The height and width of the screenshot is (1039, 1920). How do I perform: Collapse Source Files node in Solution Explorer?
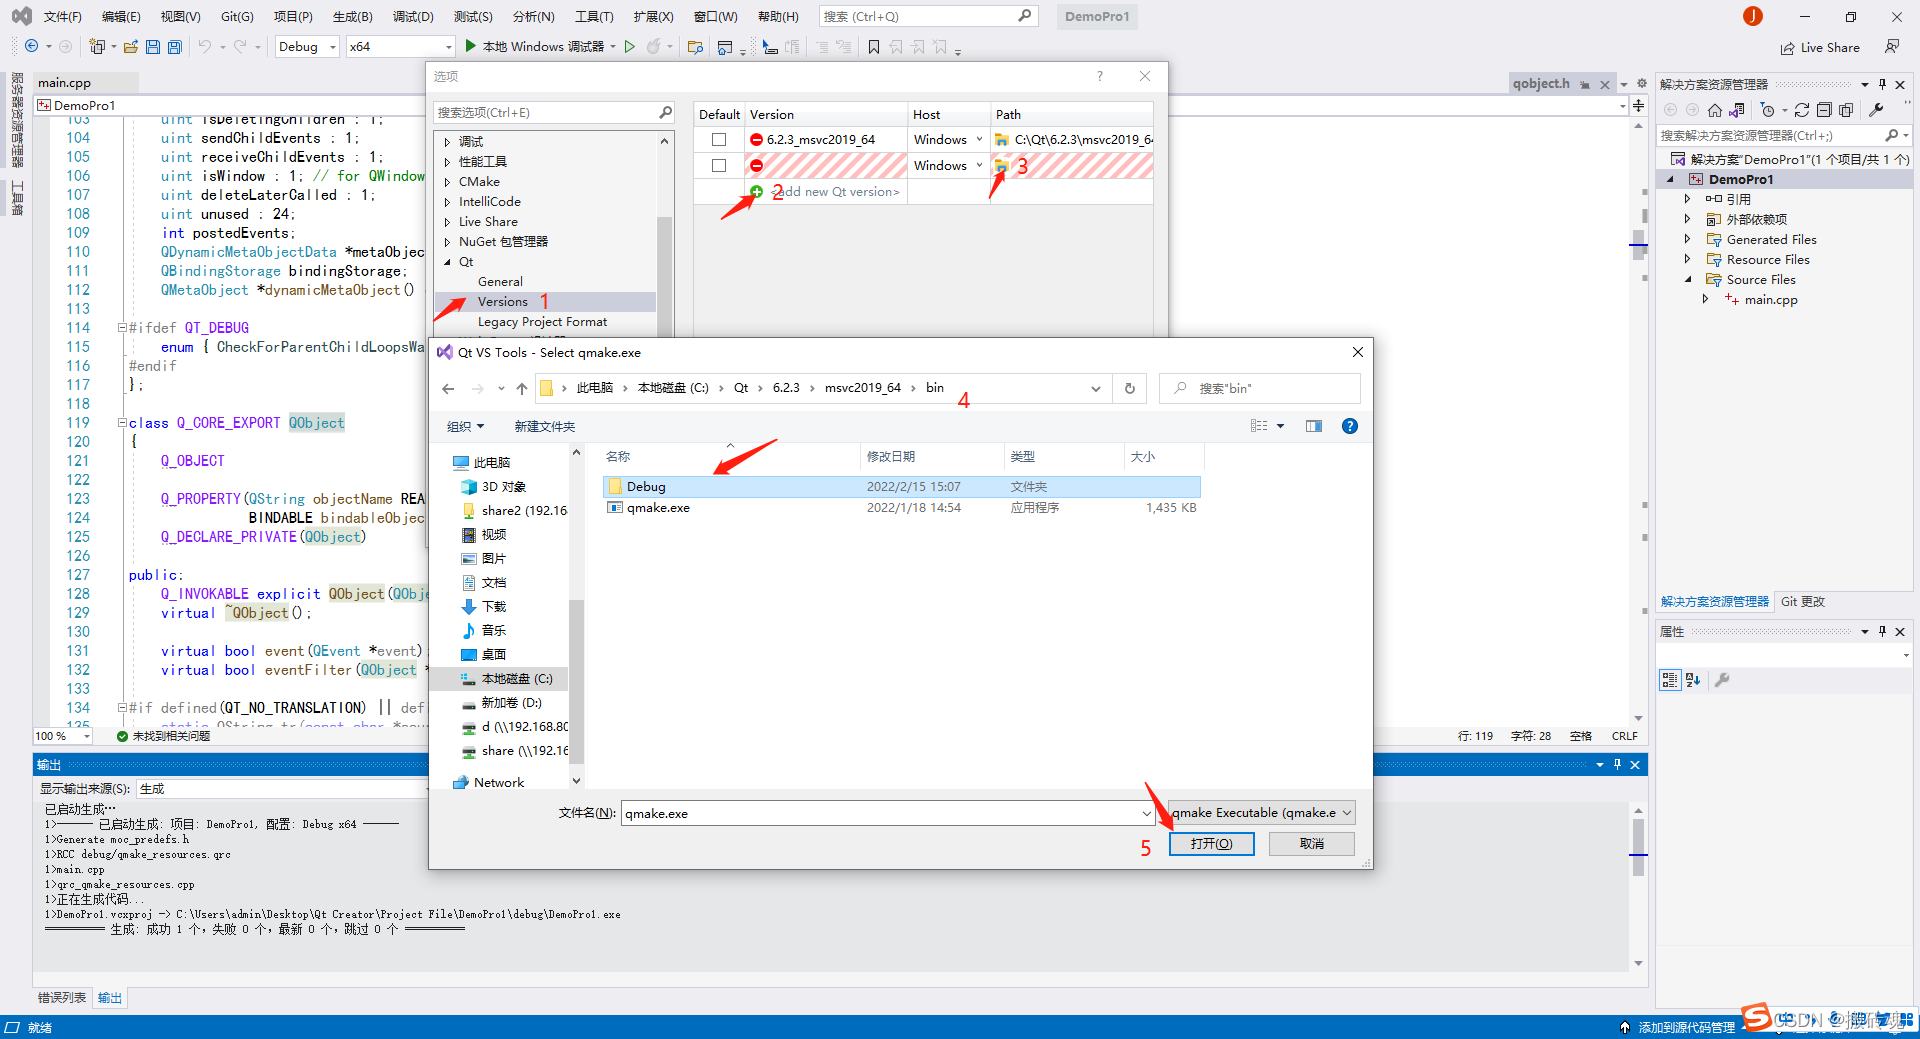(1687, 280)
